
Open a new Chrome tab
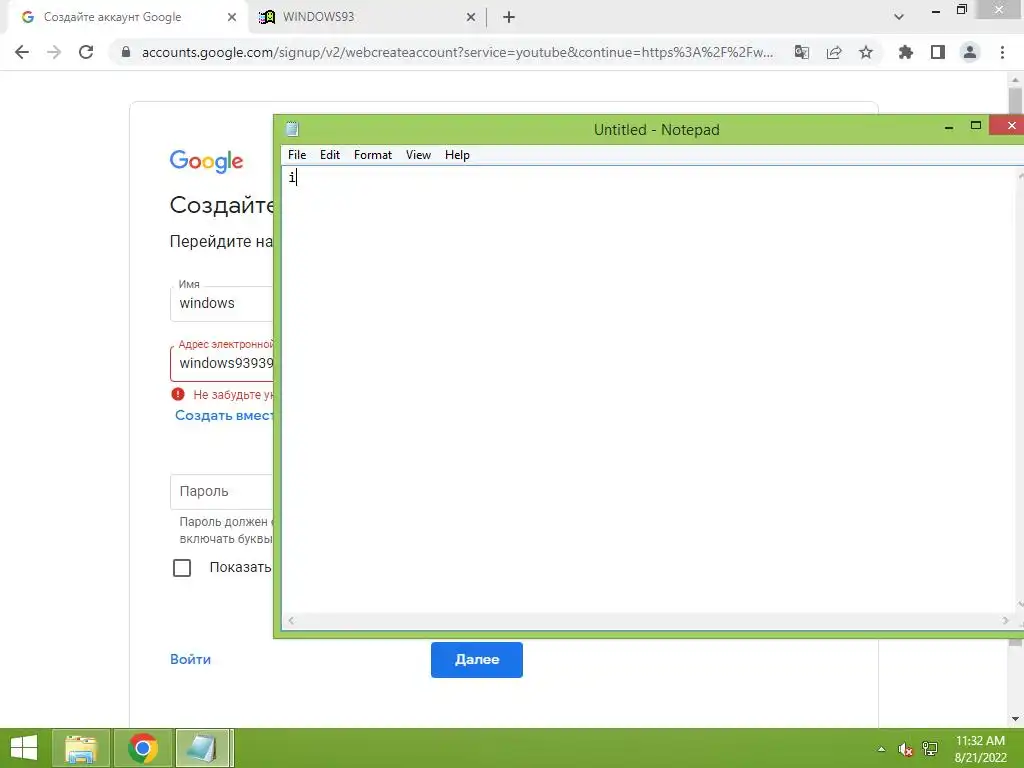coord(509,17)
